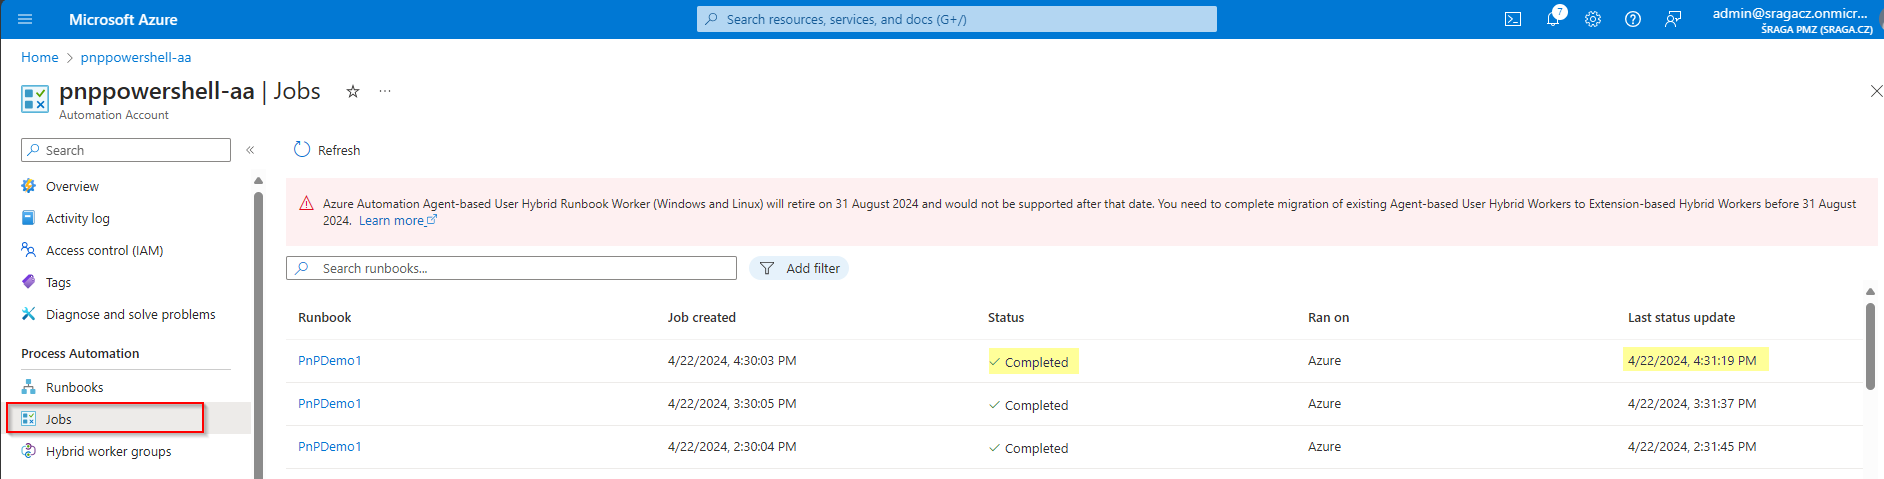1884x479 pixels.
Task: Click Refresh button label
Action: (x=339, y=150)
